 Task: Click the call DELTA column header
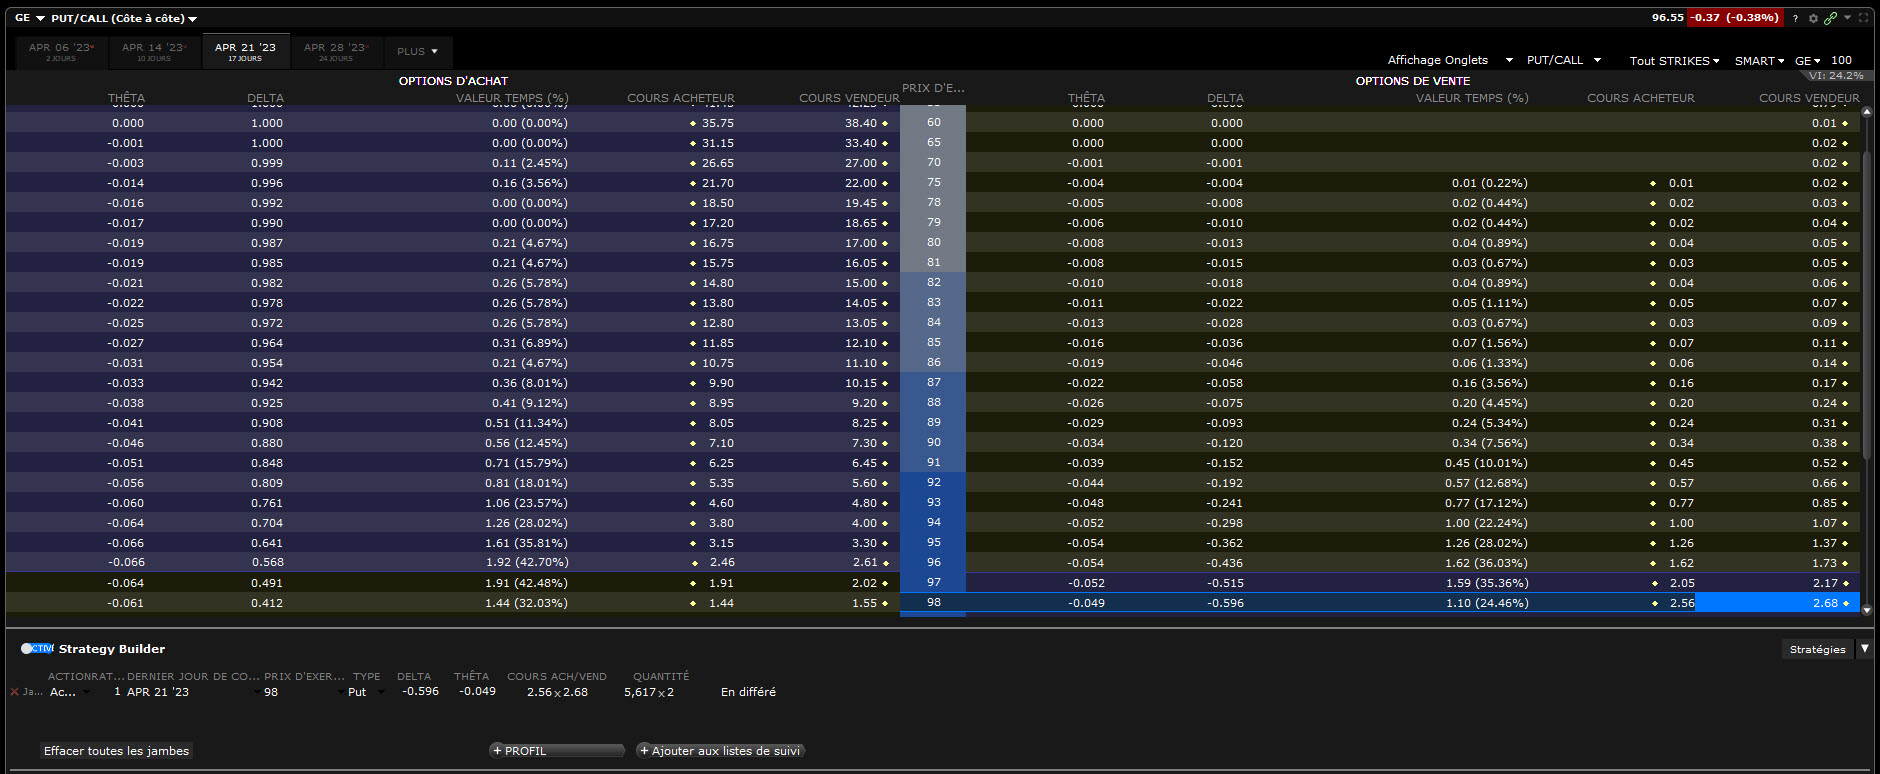(x=265, y=98)
